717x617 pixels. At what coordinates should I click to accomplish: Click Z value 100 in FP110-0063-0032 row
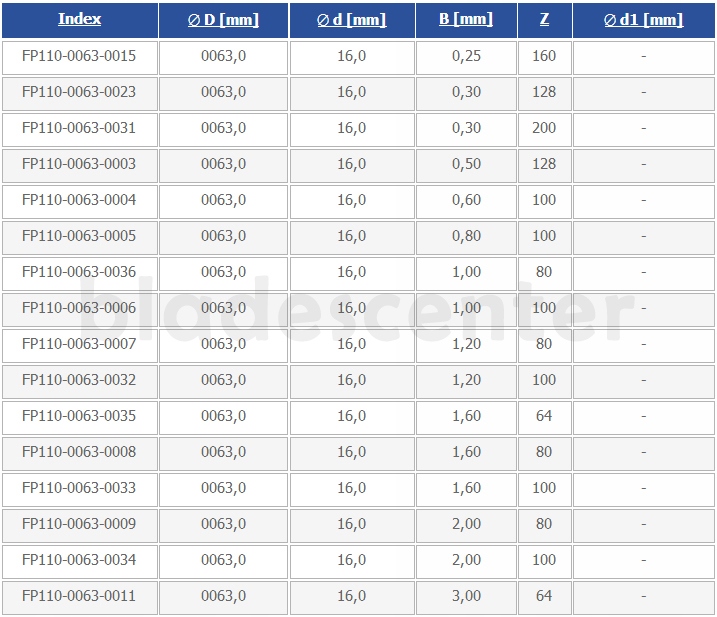coord(545,381)
